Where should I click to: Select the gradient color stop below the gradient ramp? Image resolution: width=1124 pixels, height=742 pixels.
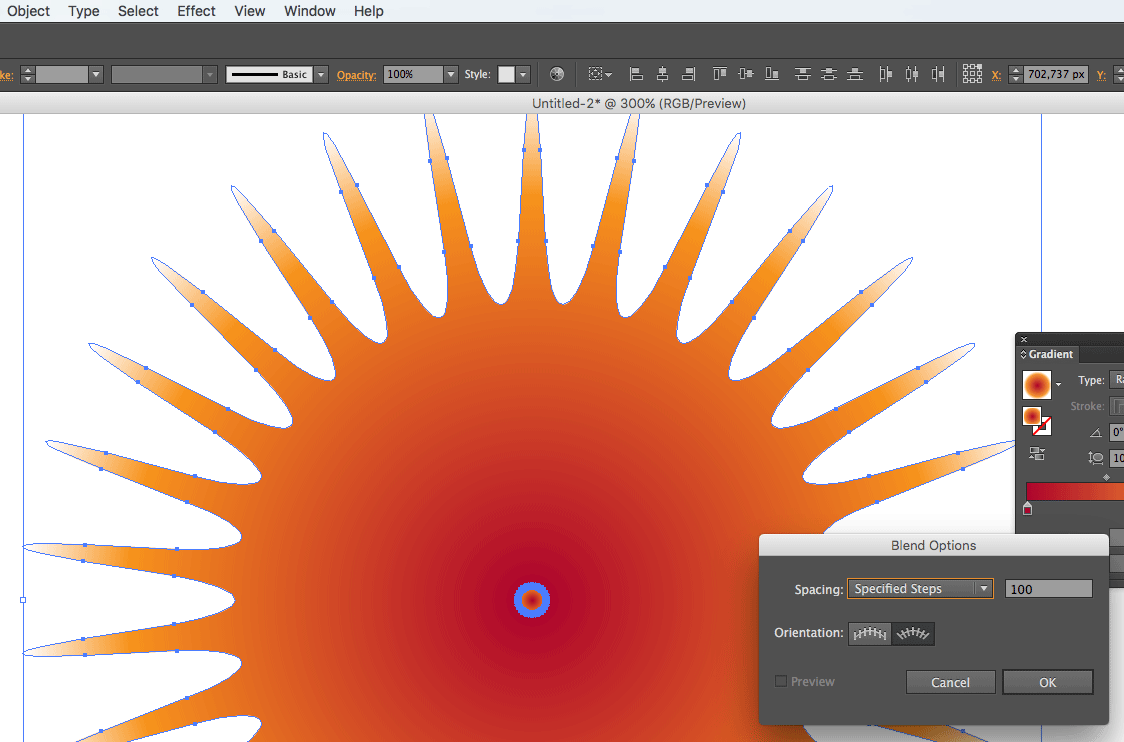1027,508
